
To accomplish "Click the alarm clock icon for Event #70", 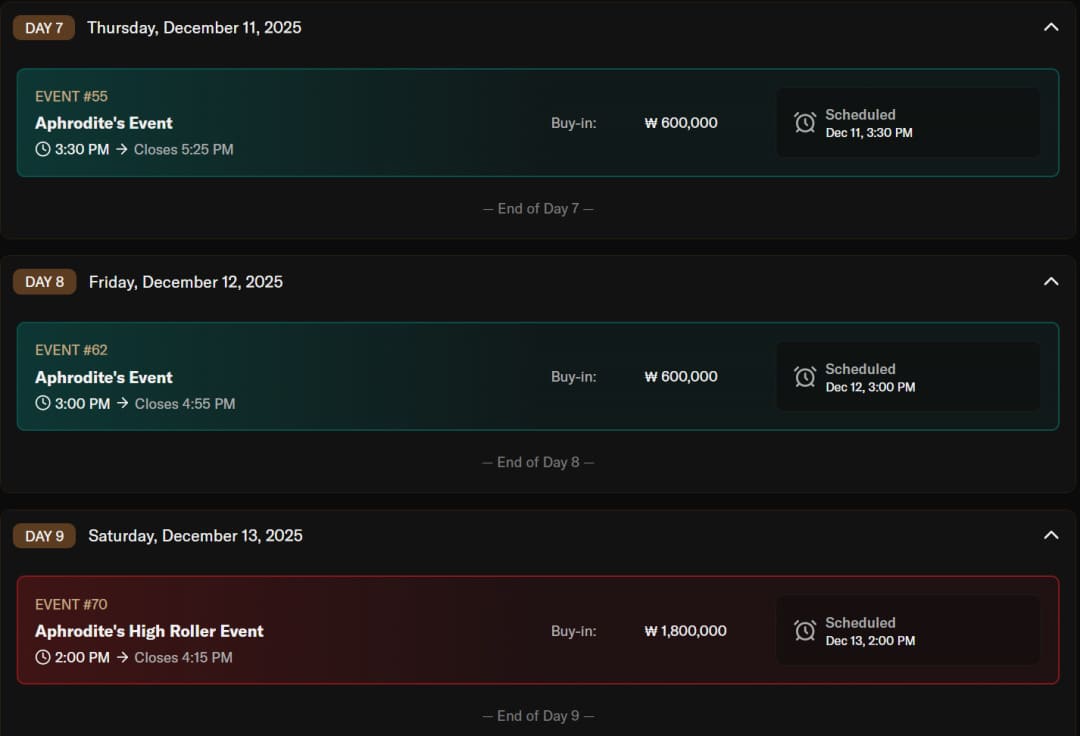I will click(x=805, y=631).
